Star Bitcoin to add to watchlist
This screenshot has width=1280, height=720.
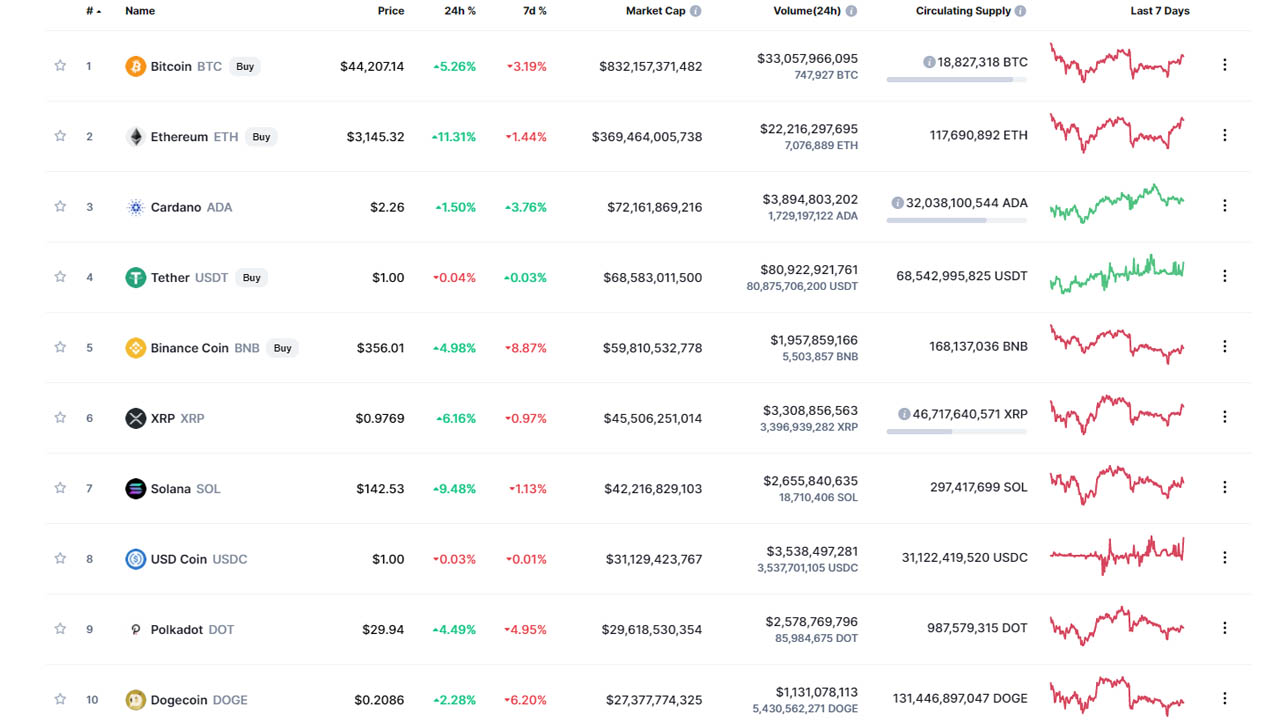coord(60,66)
